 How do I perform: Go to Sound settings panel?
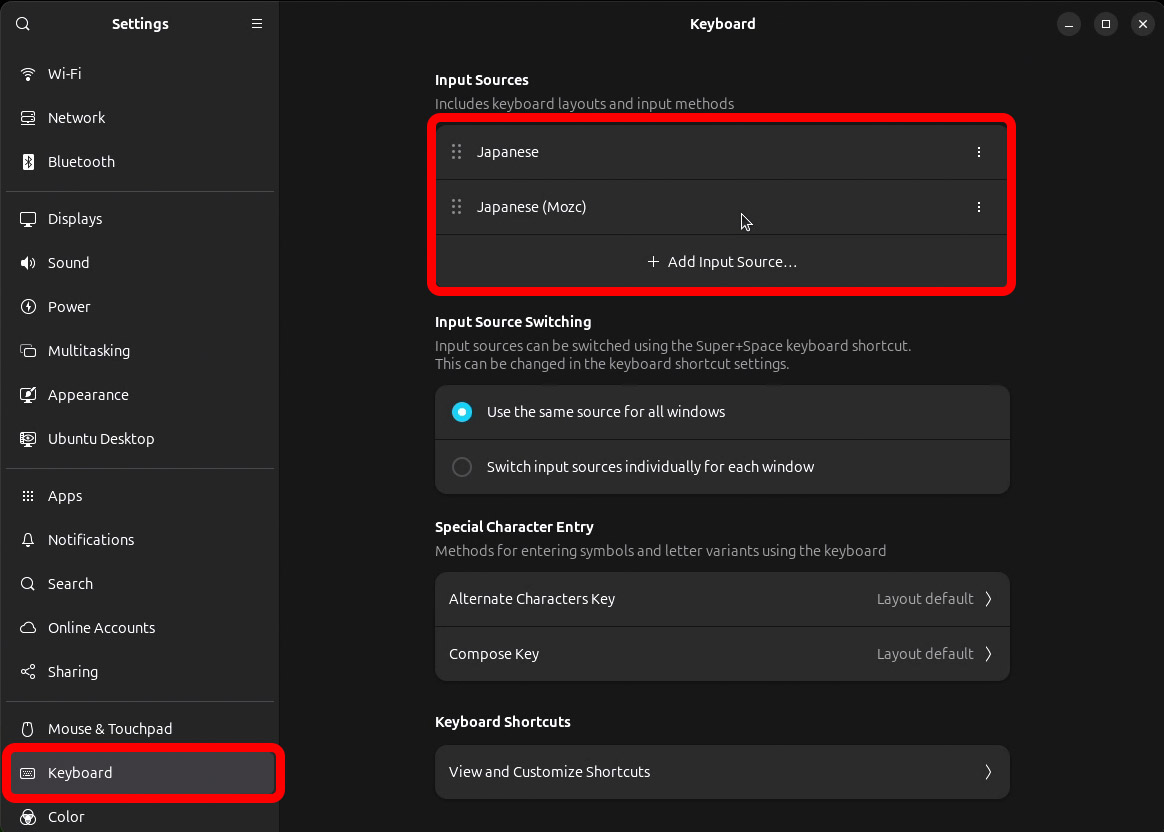pos(140,263)
